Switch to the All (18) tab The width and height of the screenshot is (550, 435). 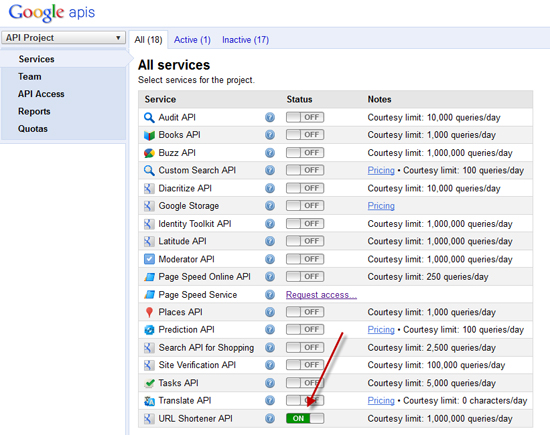pos(148,40)
